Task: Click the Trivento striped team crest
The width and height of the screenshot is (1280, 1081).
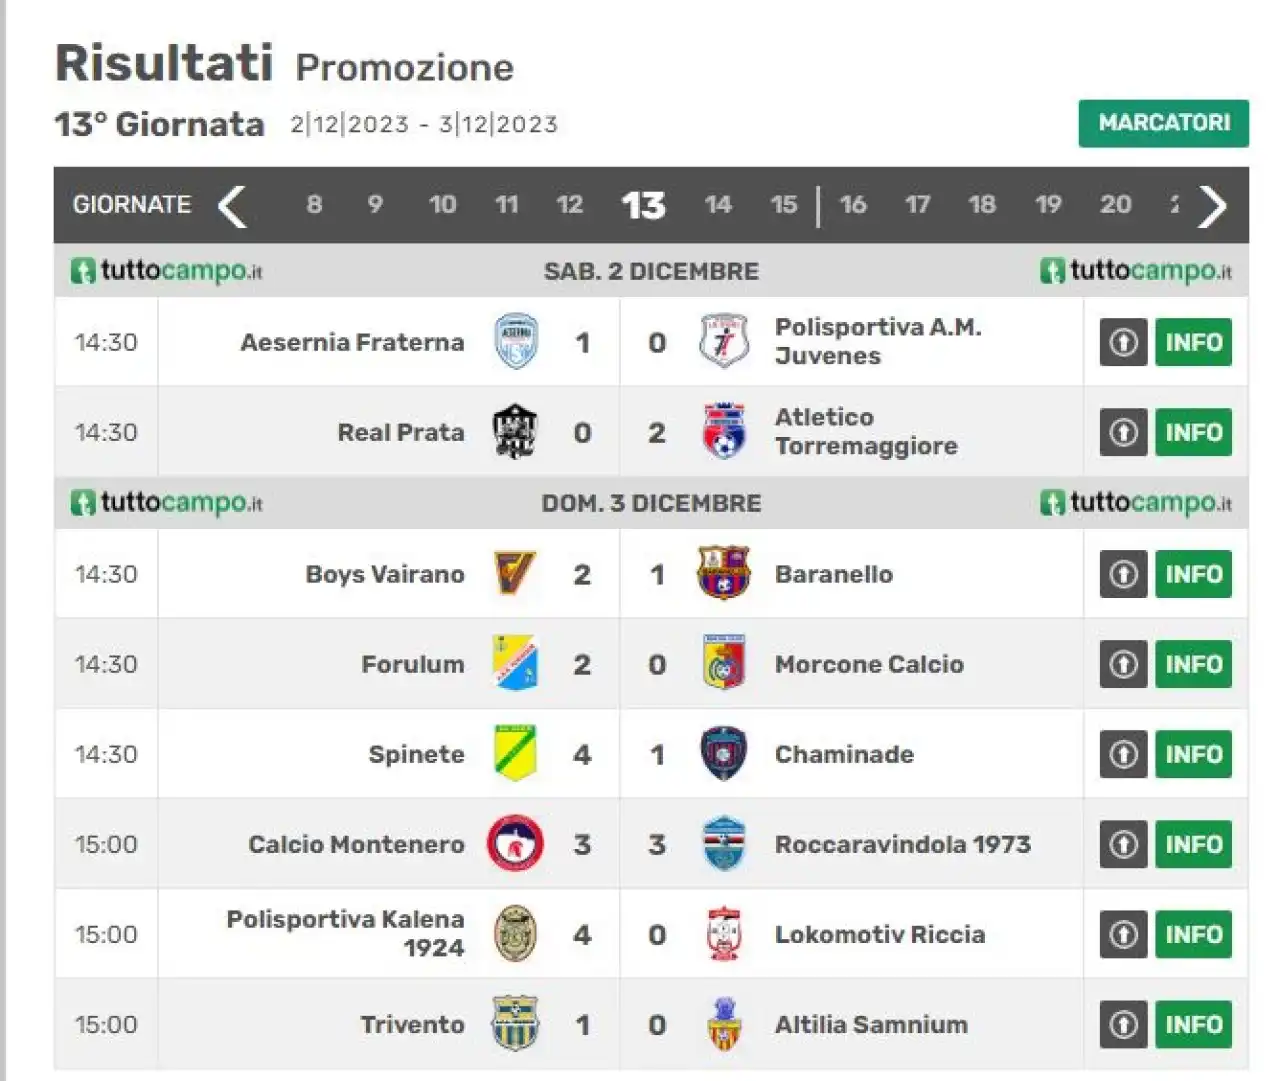Action: point(516,1023)
